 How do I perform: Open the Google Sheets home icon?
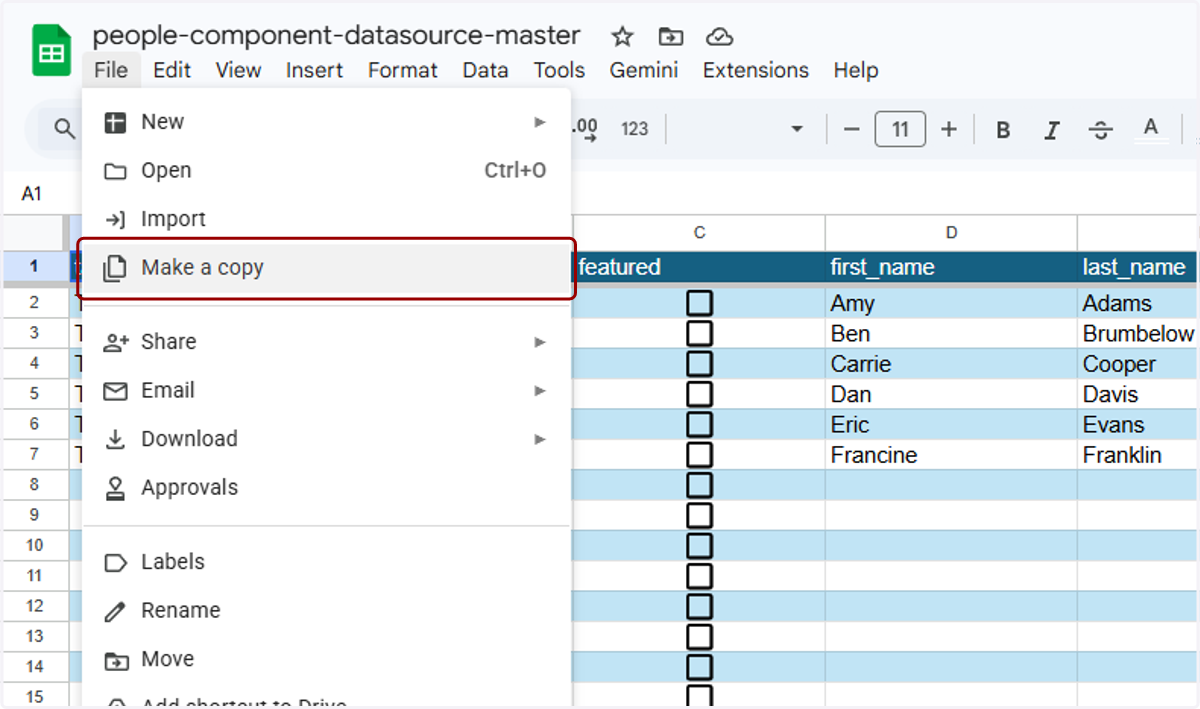pyautogui.click(x=51, y=51)
